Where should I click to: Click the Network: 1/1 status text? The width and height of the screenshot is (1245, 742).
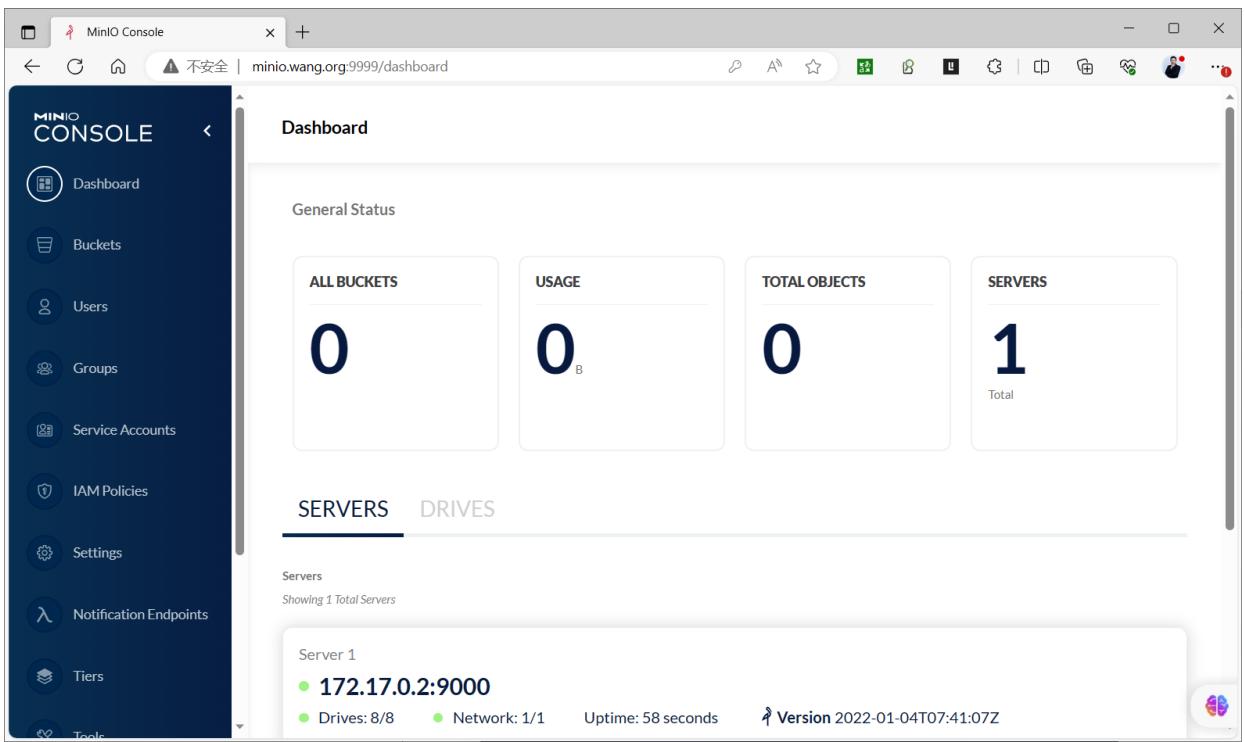pyautogui.click(x=498, y=718)
